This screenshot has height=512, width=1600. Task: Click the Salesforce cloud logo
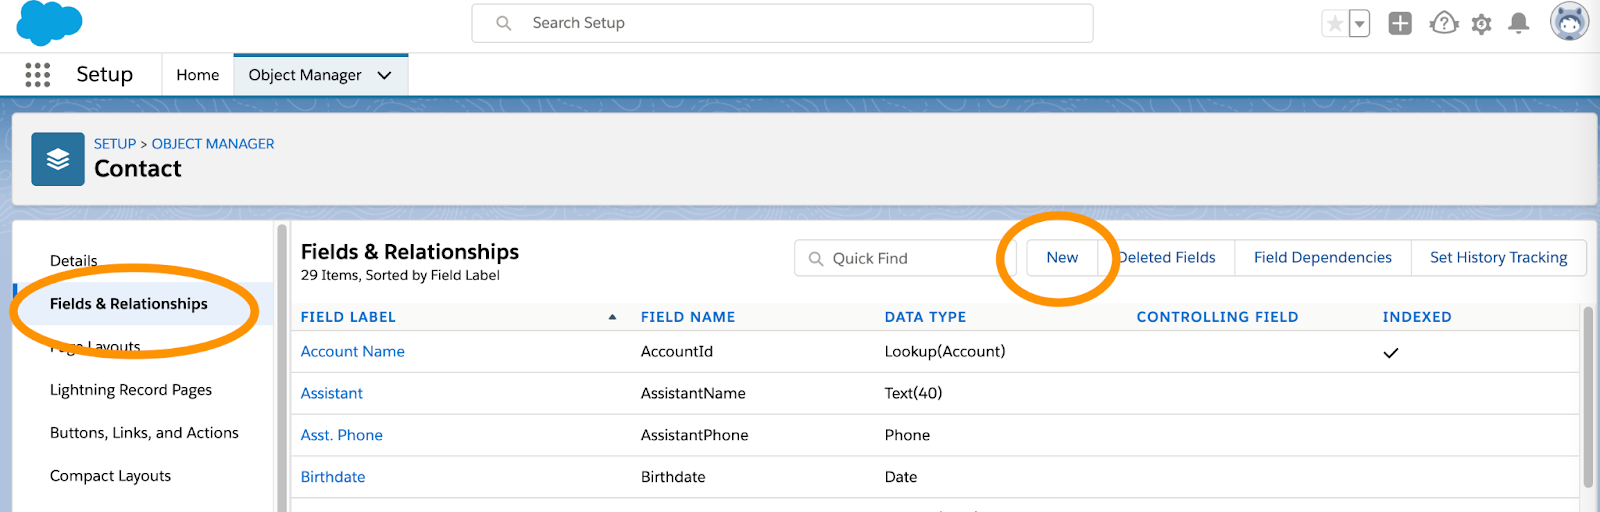click(49, 23)
